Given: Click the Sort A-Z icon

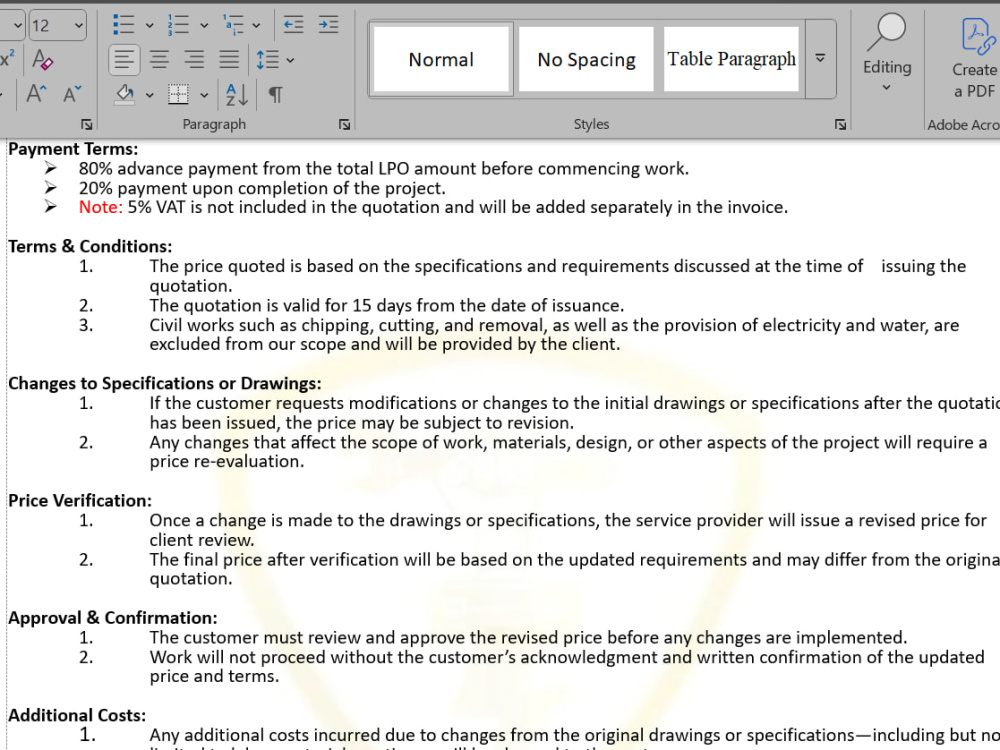Looking at the screenshot, I should (237, 94).
